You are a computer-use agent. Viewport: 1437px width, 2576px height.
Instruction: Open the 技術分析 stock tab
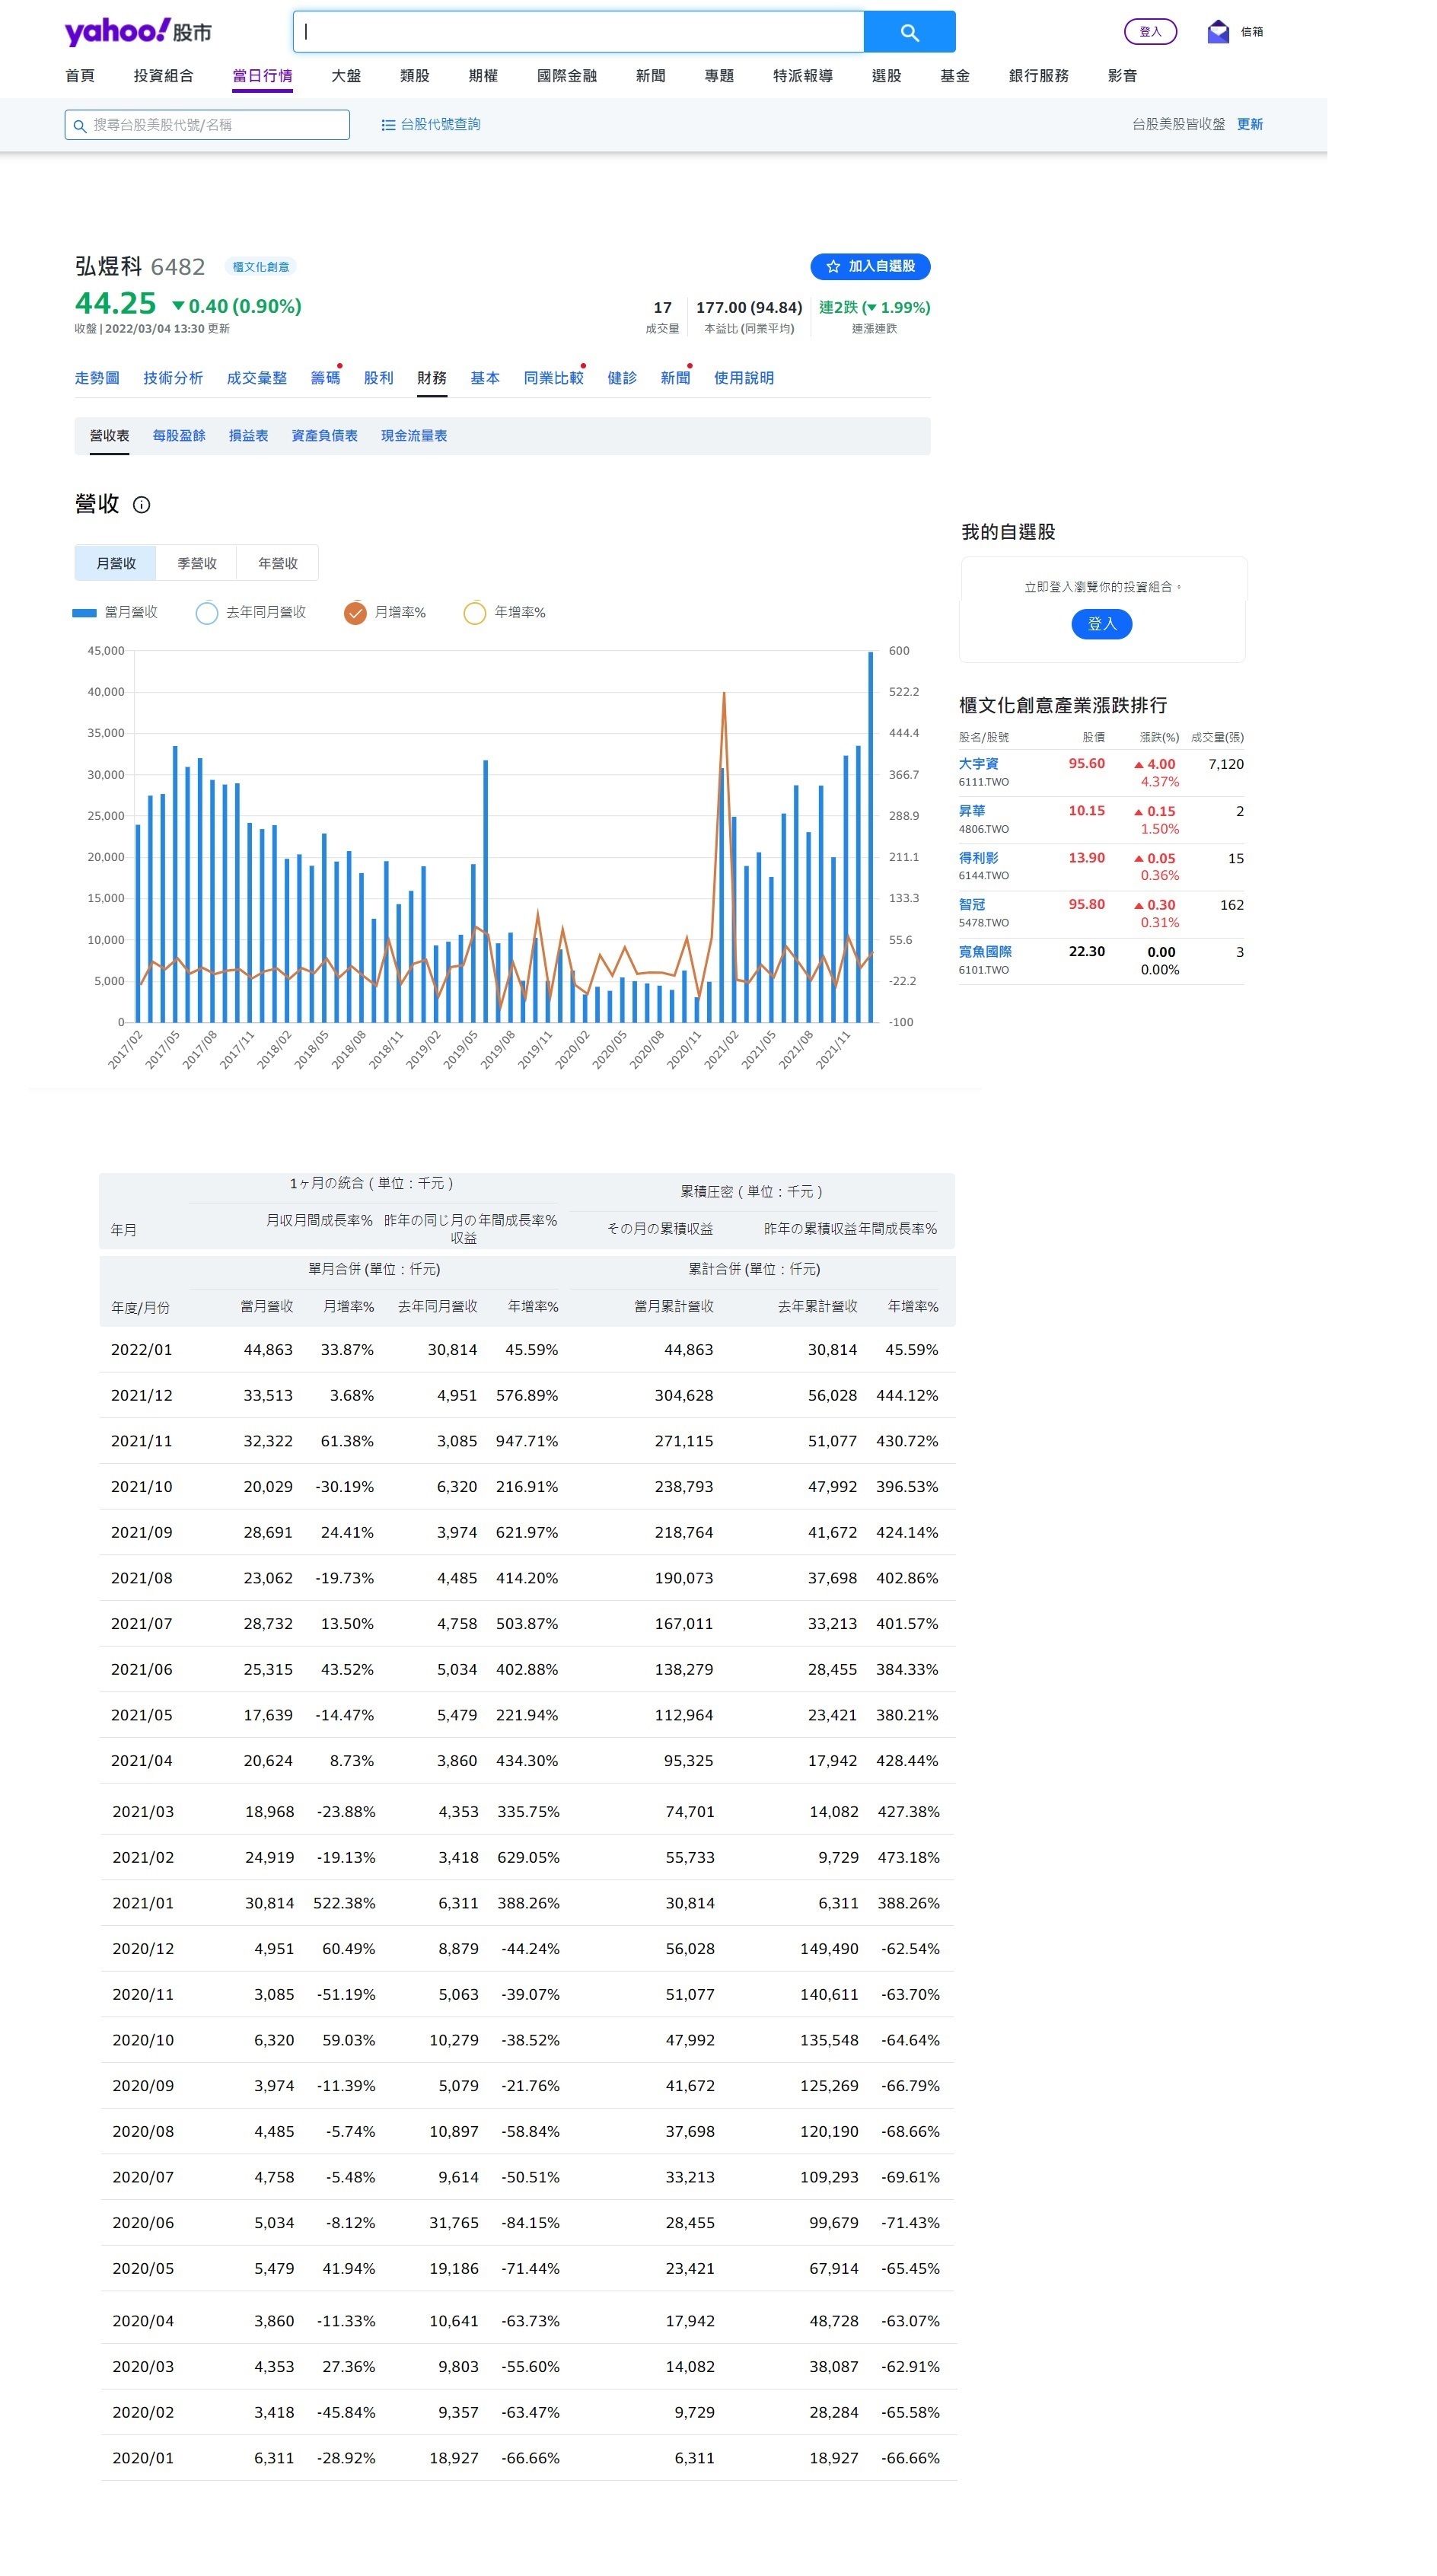[x=173, y=378]
